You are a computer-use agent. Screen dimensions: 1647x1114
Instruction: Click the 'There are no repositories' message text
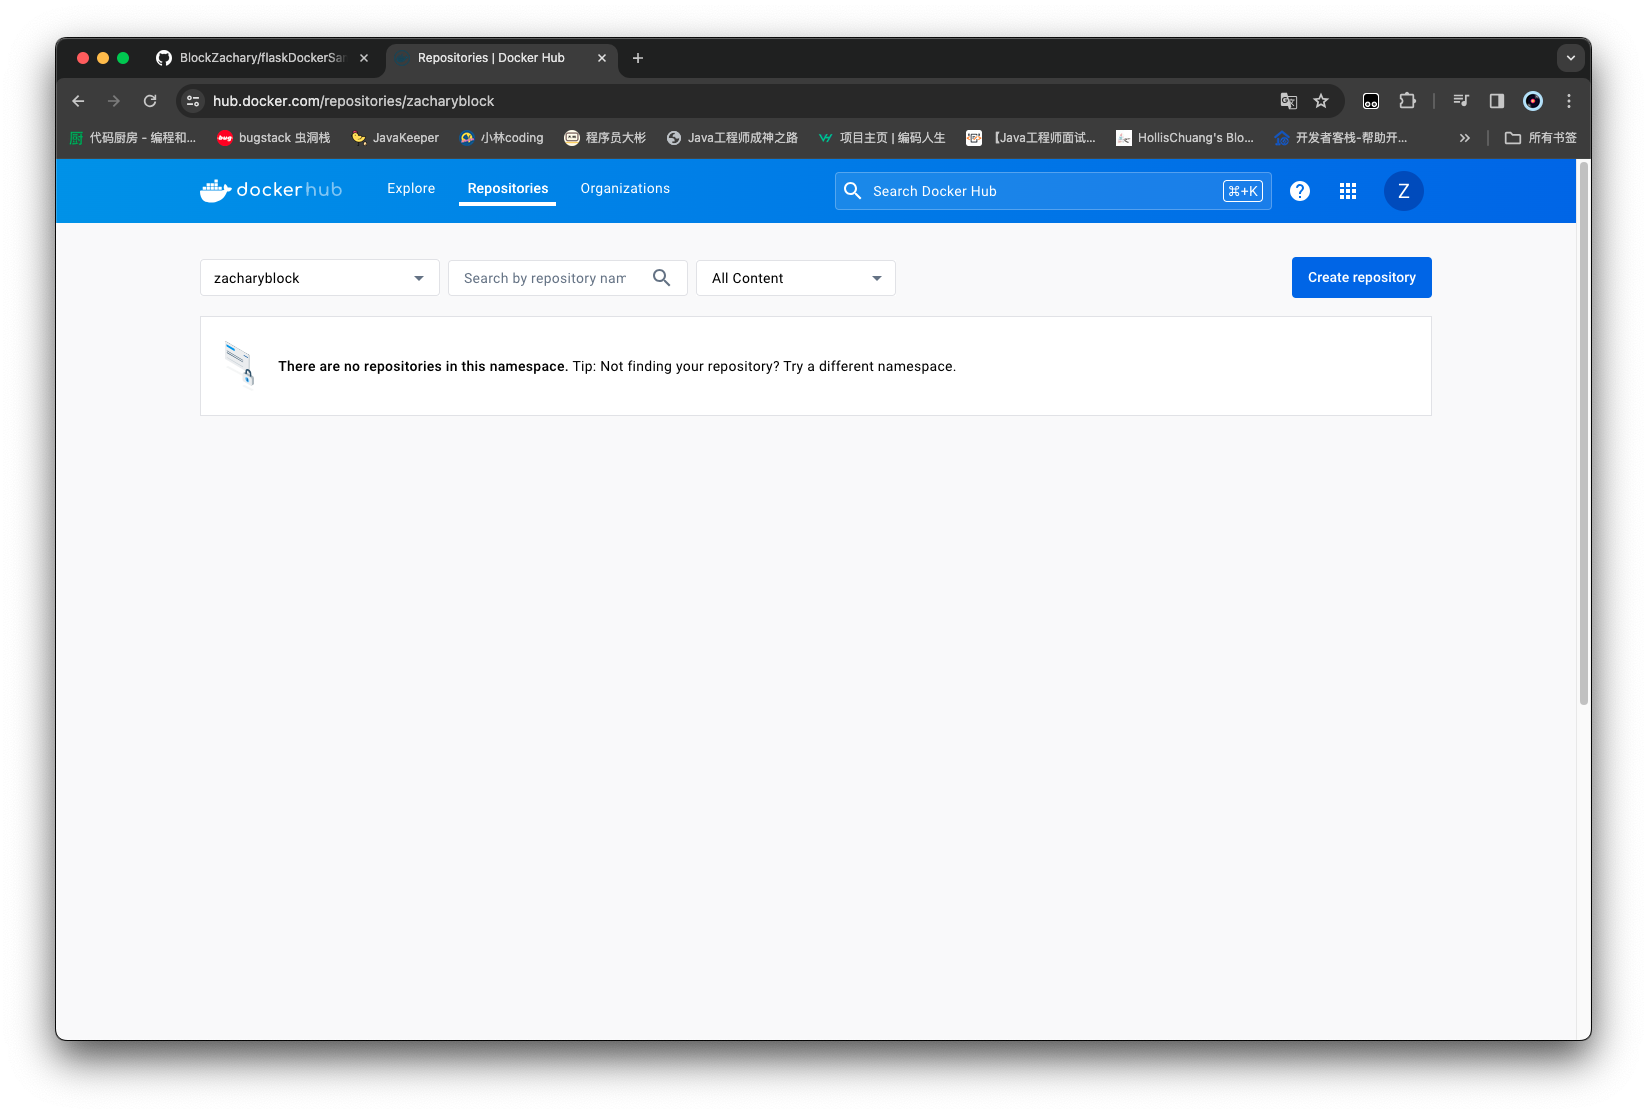tap(423, 366)
